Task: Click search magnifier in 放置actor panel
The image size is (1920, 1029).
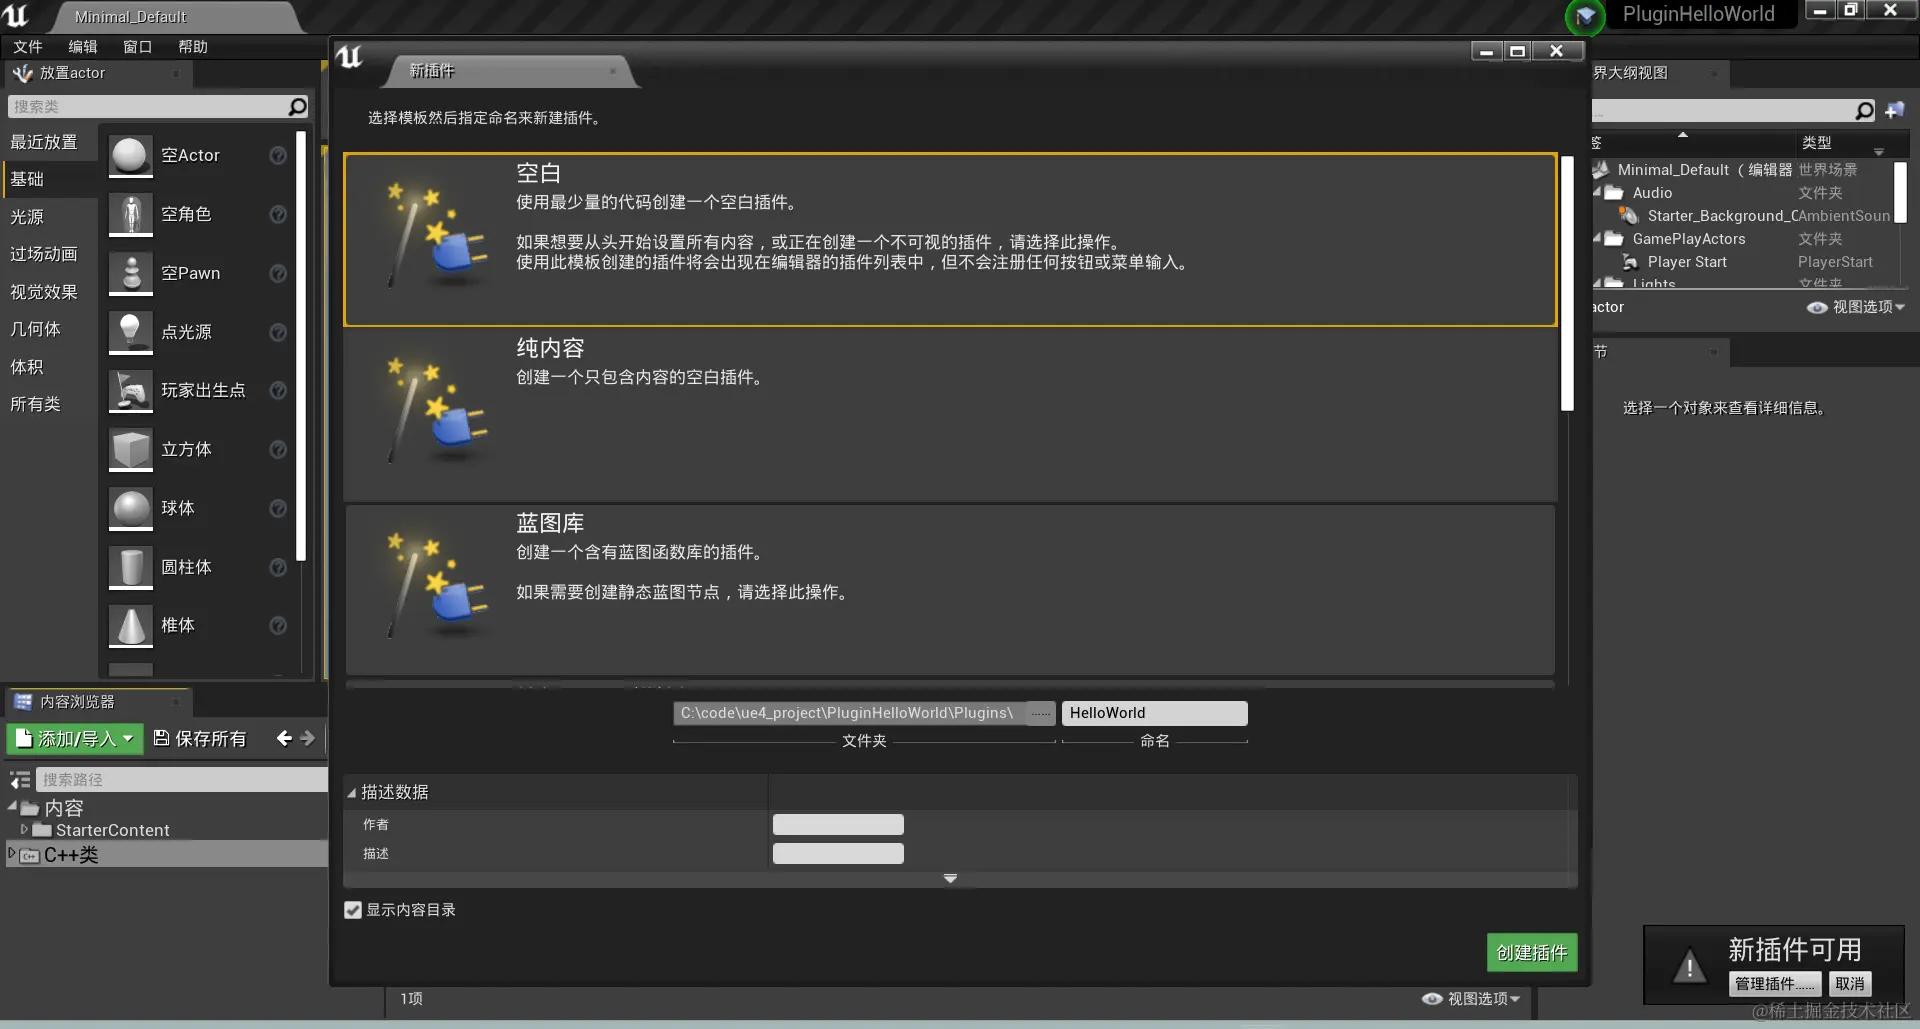Action: (x=297, y=106)
